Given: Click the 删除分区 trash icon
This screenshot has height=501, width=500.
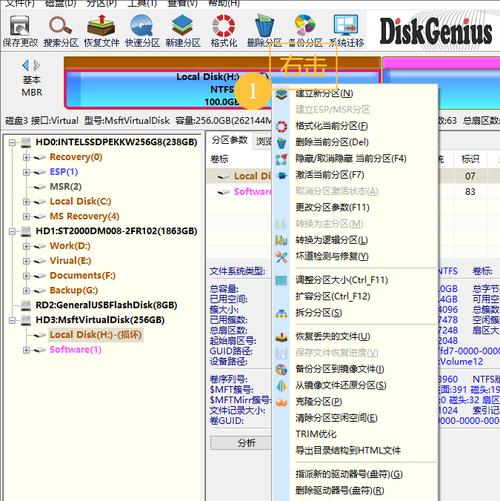Looking at the screenshot, I should pyautogui.click(x=264, y=31).
